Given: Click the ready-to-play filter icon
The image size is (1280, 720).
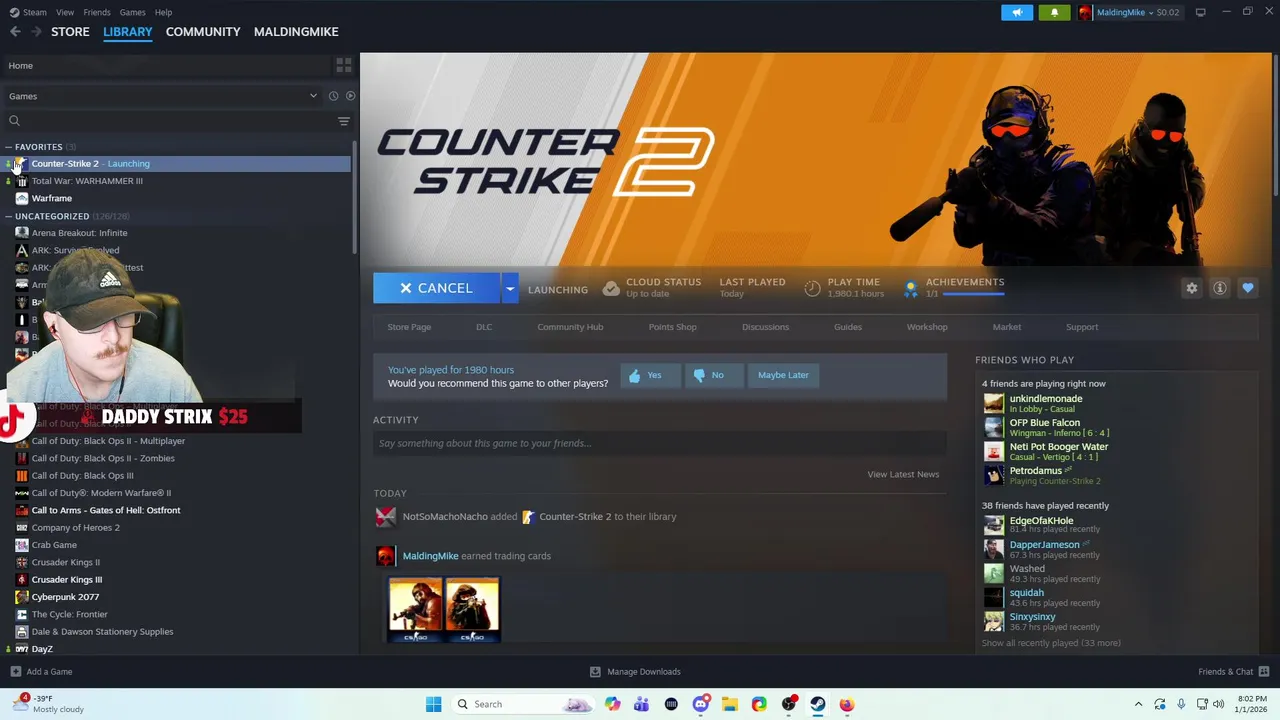Looking at the screenshot, I should [350, 96].
